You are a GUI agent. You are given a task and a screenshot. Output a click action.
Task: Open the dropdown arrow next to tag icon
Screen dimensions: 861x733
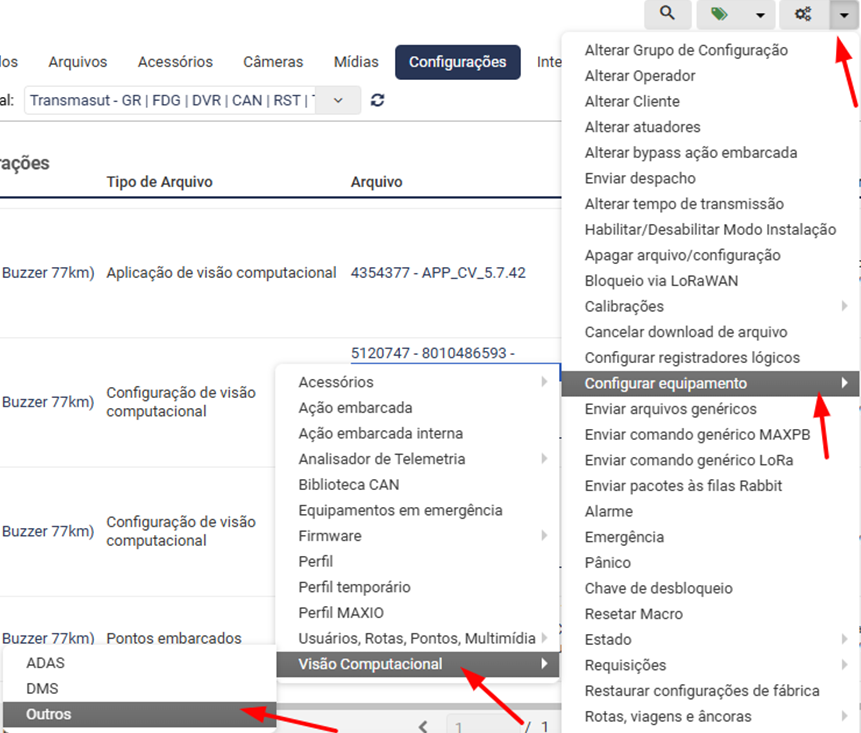(761, 15)
